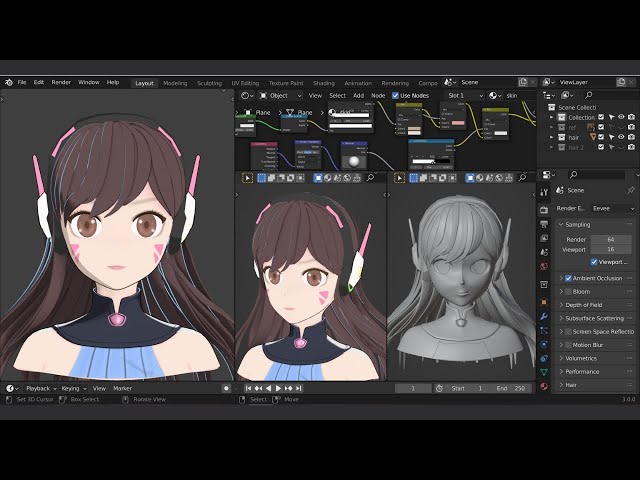The width and height of the screenshot is (640, 480).
Task: Enable the Bloom checkbox
Action: point(568,292)
